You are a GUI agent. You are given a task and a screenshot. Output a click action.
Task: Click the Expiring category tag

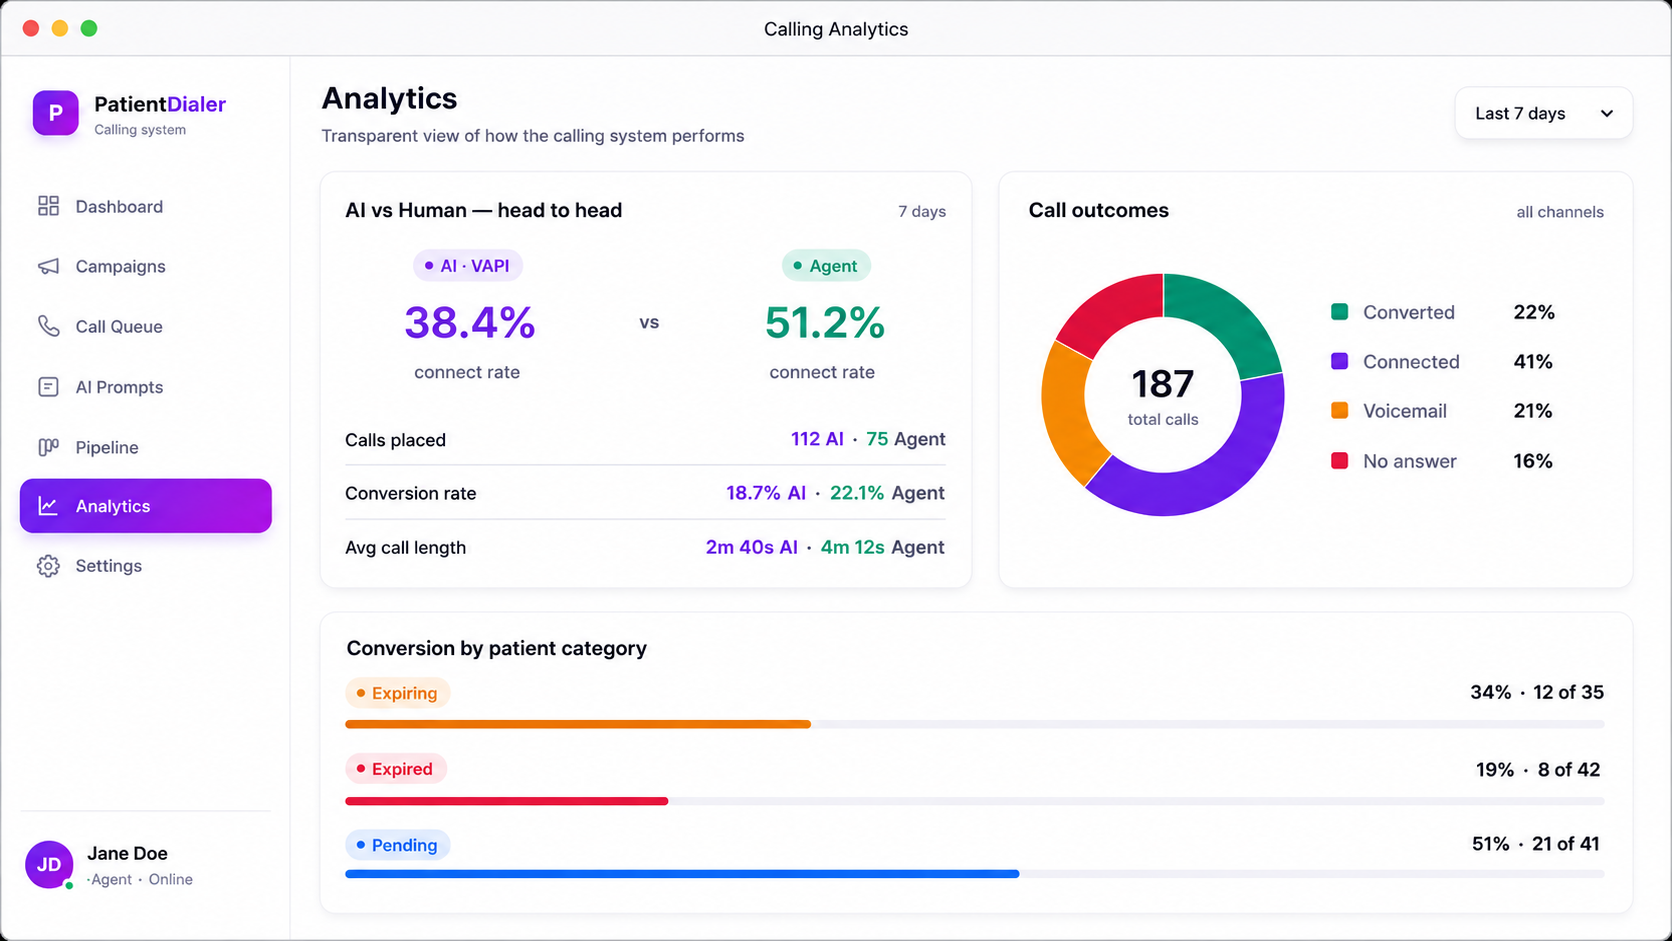[397, 693]
